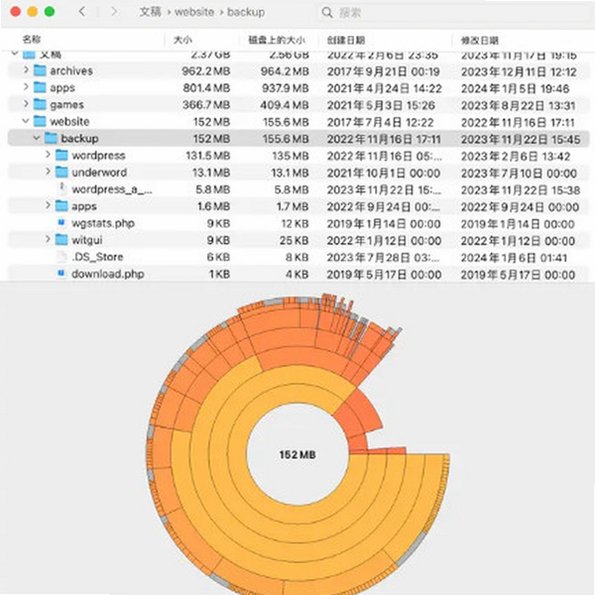Viewport: 595px width, 595px height.
Task: Minimize the window with the yellow button
Action: (x=33, y=12)
